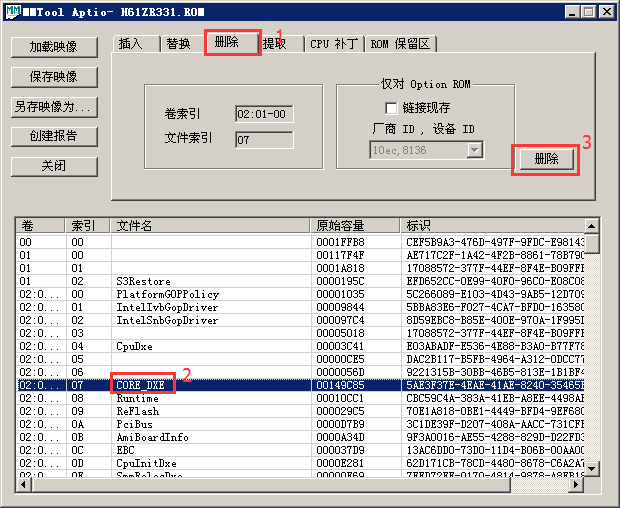
Task: Load image with 加載映像 button
Action: coord(54,47)
